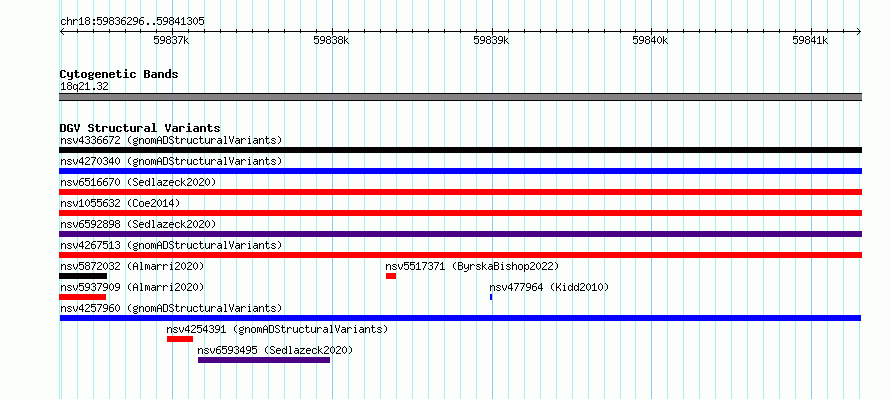Click the tiny blue nsv477964 marker
890x399 pixels.
tap(491, 297)
